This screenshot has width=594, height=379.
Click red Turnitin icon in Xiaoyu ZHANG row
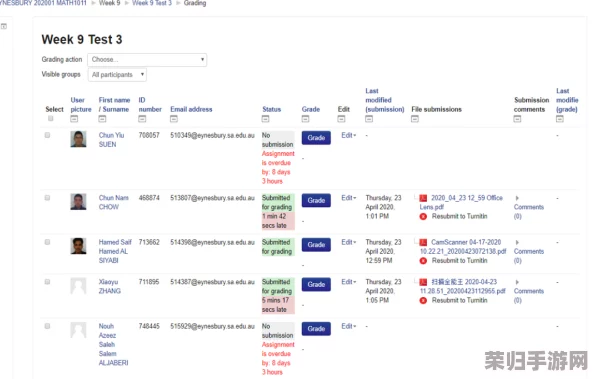tap(423, 301)
